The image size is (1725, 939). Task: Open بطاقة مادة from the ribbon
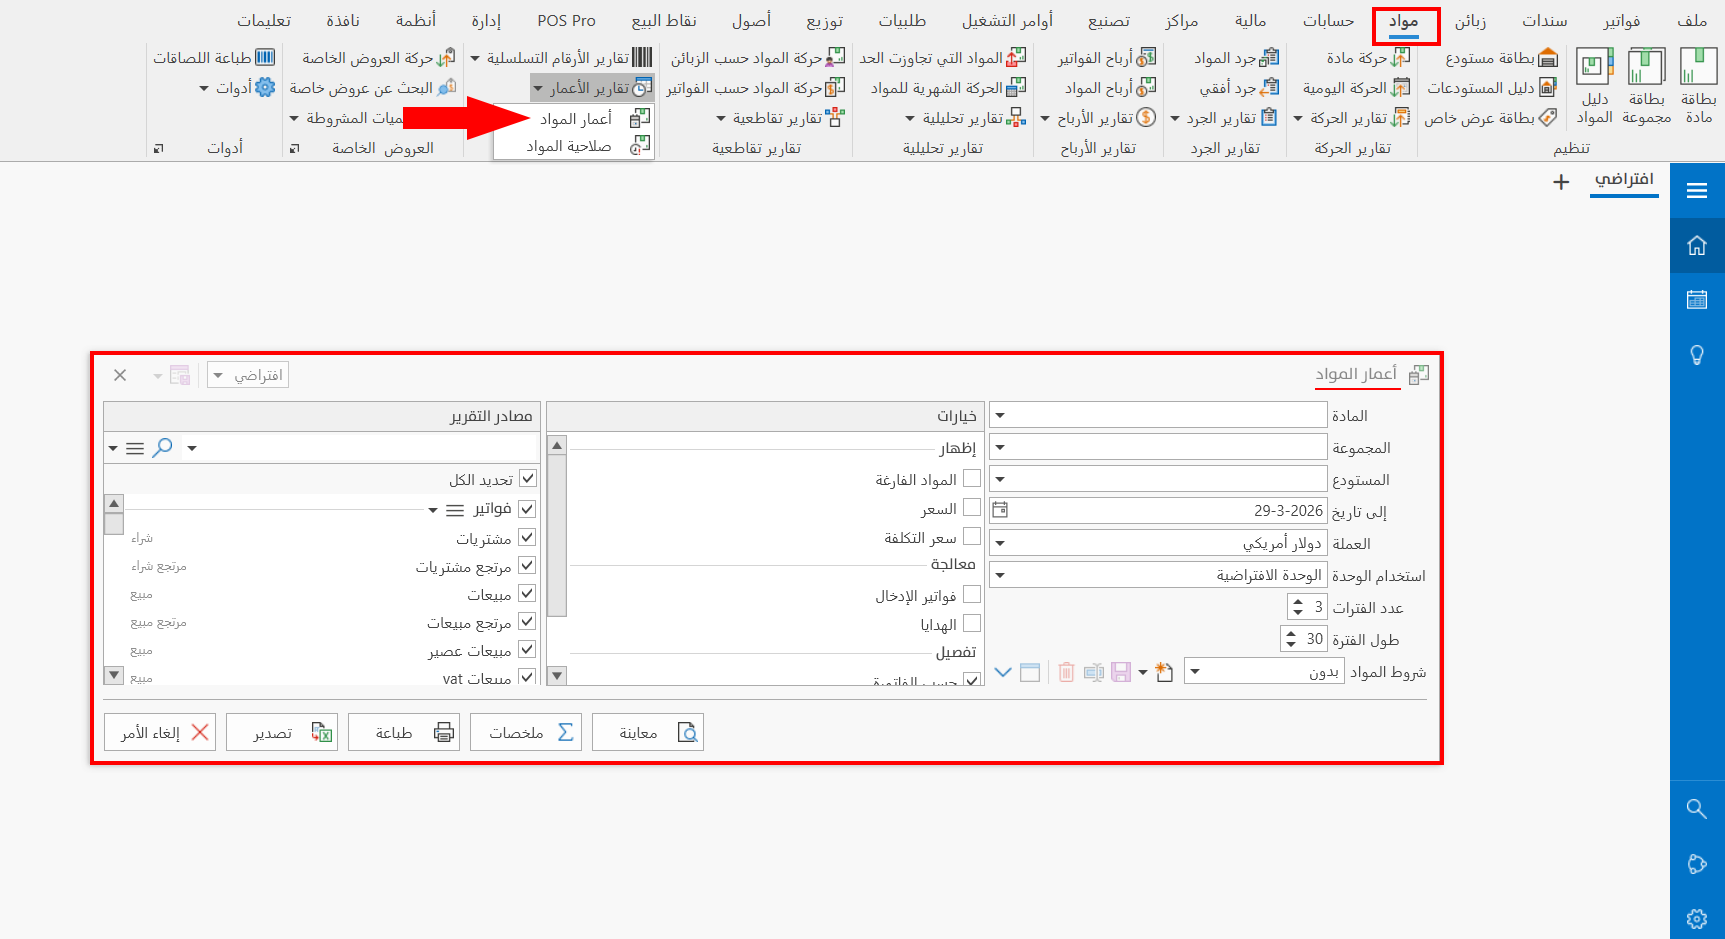1700,82
